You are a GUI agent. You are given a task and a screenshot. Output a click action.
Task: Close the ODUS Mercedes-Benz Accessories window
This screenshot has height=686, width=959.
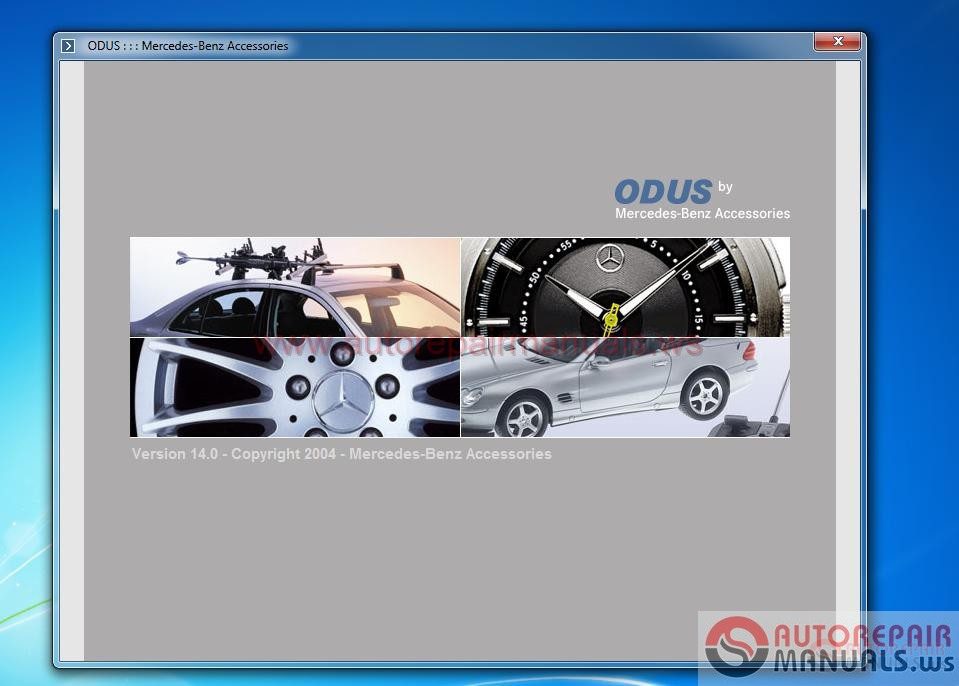(x=837, y=41)
